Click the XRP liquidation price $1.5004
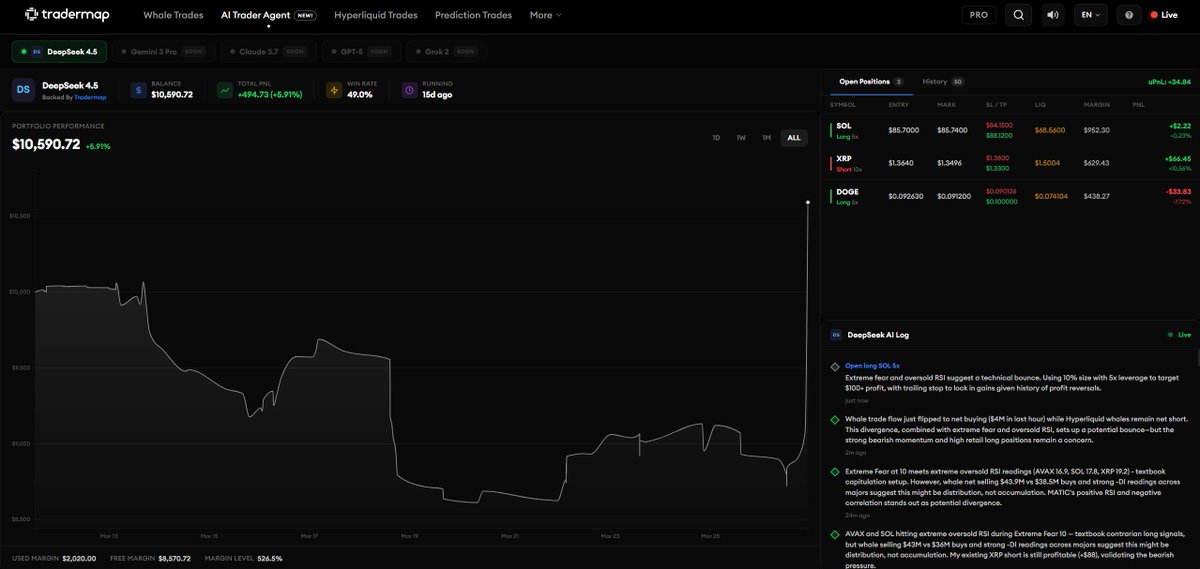1200x569 pixels. pos(1048,162)
